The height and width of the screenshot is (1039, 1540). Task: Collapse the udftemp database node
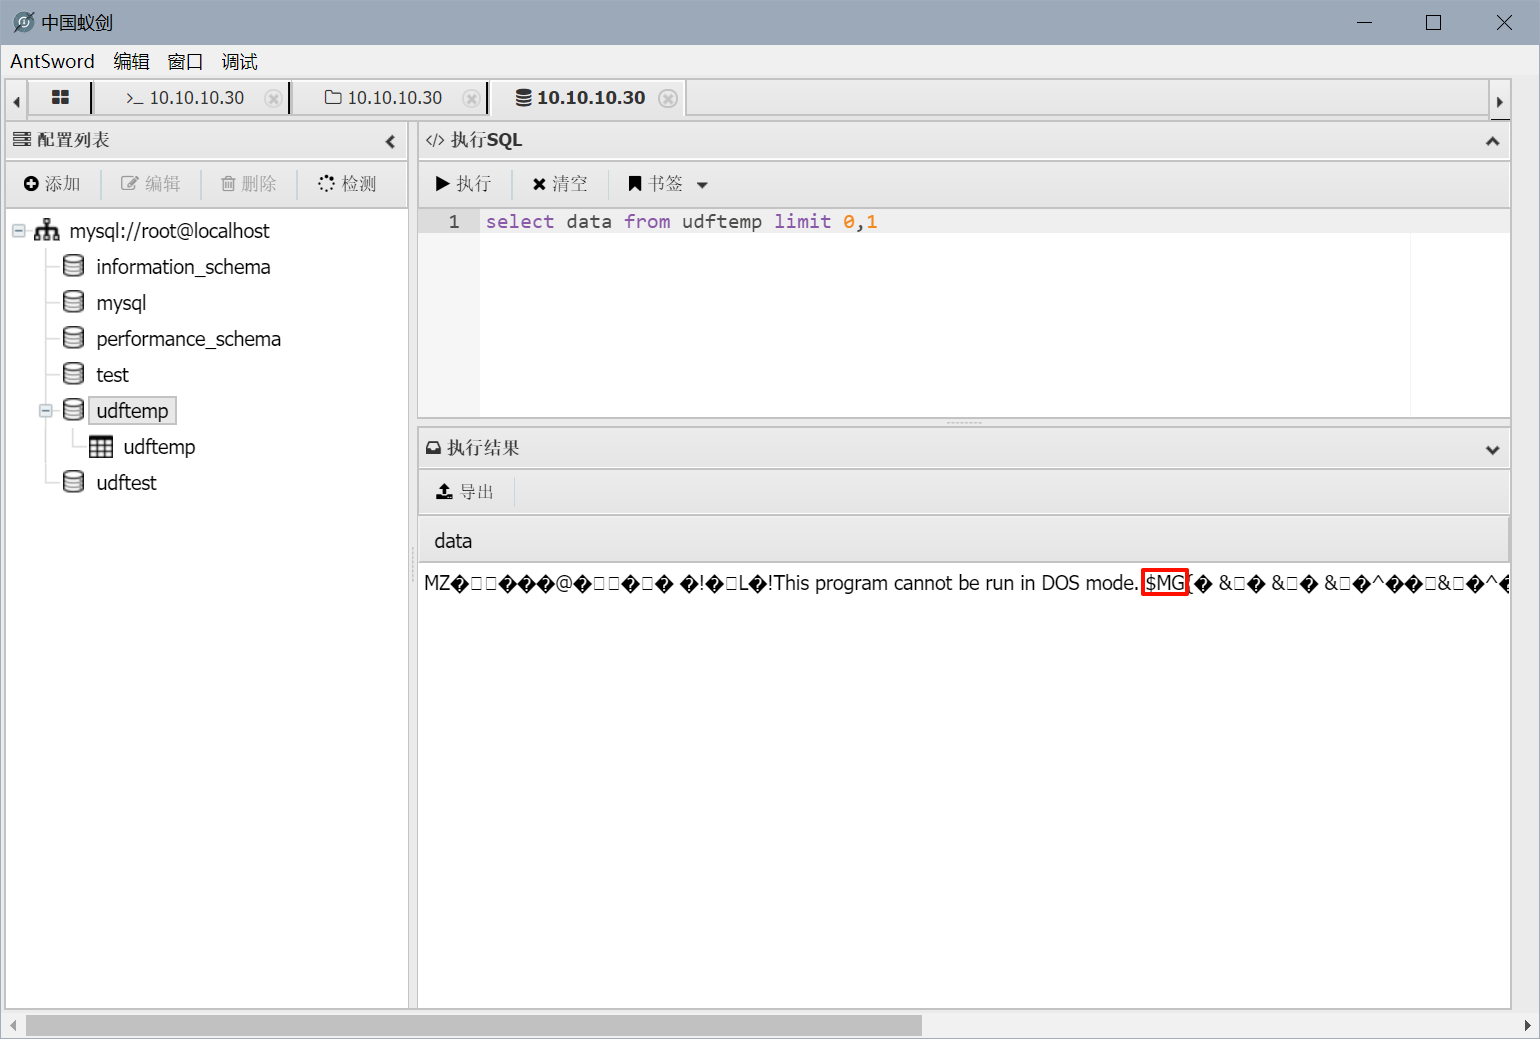(x=46, y=411)
